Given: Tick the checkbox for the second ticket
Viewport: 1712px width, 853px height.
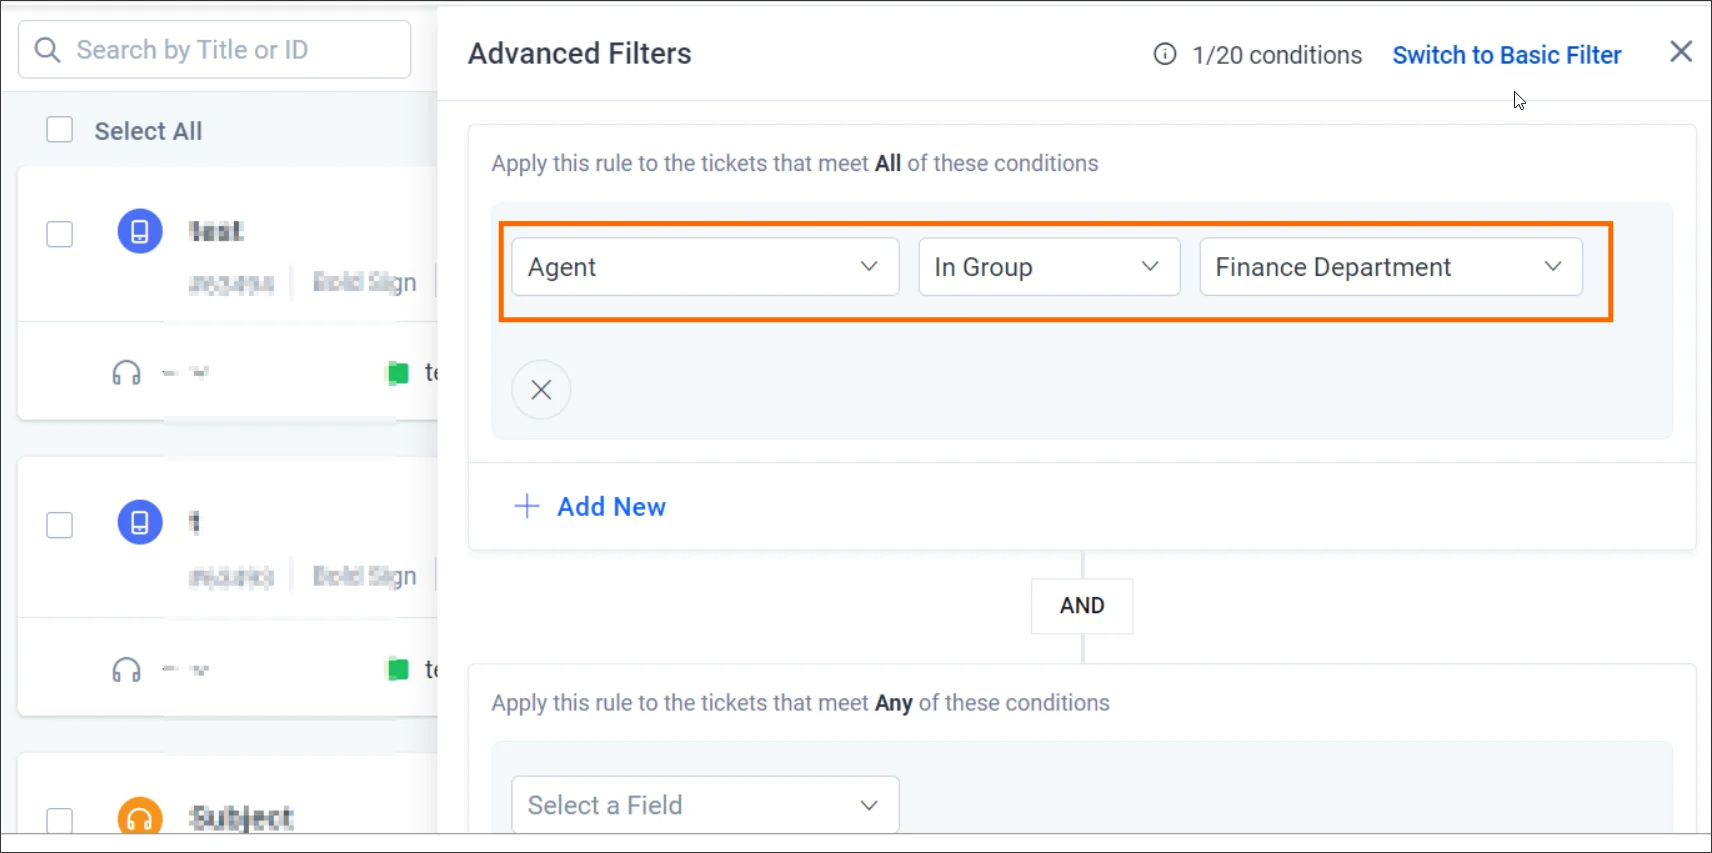Looking at the screenshot, I should click(60, 525).
